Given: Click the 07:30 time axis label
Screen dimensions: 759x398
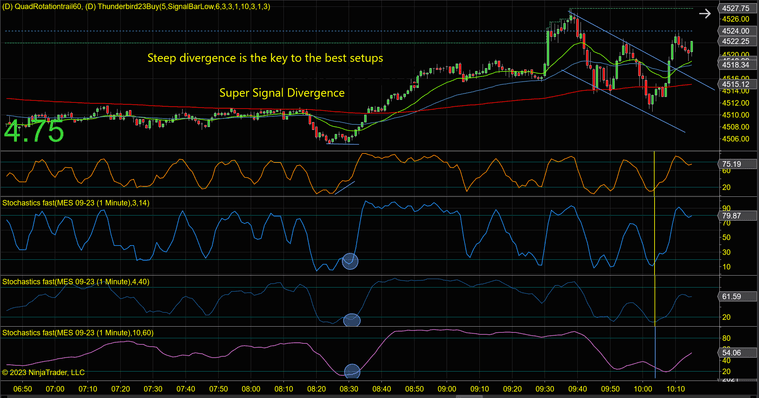Looking at the screenshot, I should pyautogui.click(x=153, y=389).
